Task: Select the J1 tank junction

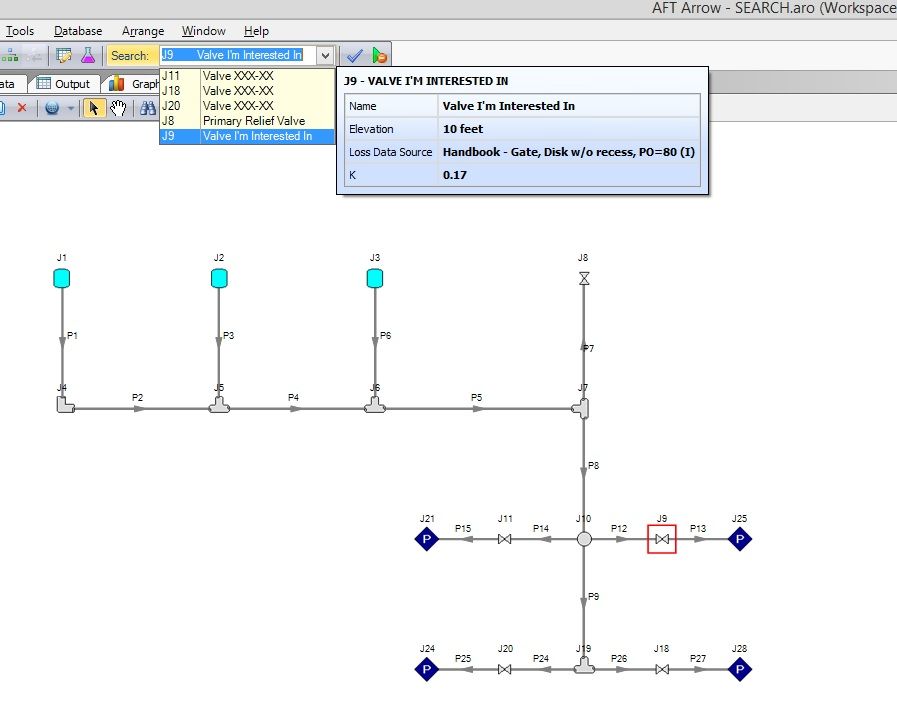Action: (x=62, y=279)
